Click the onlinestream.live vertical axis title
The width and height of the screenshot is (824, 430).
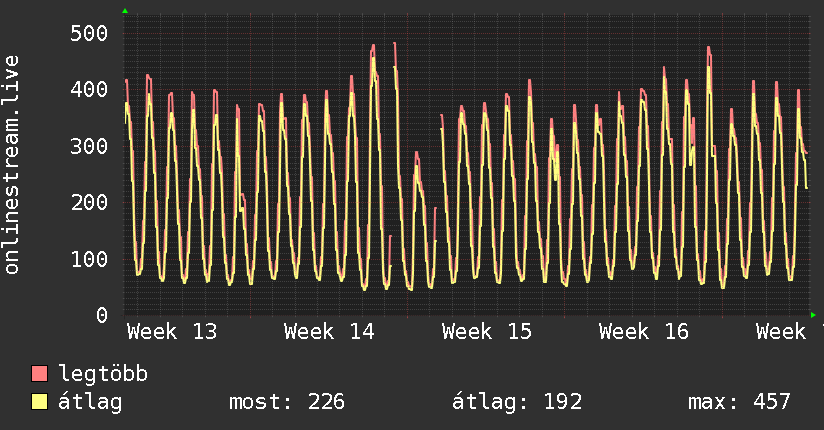12,165
